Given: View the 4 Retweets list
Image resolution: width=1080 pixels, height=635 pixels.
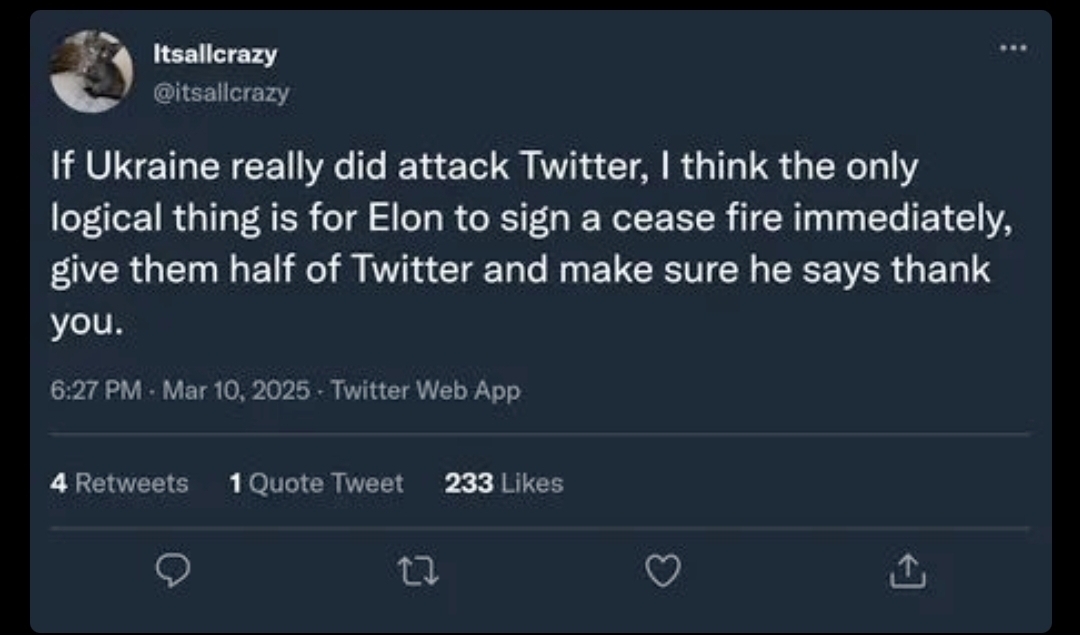Looking at the screenshot, I should click(x=120, y=483).
